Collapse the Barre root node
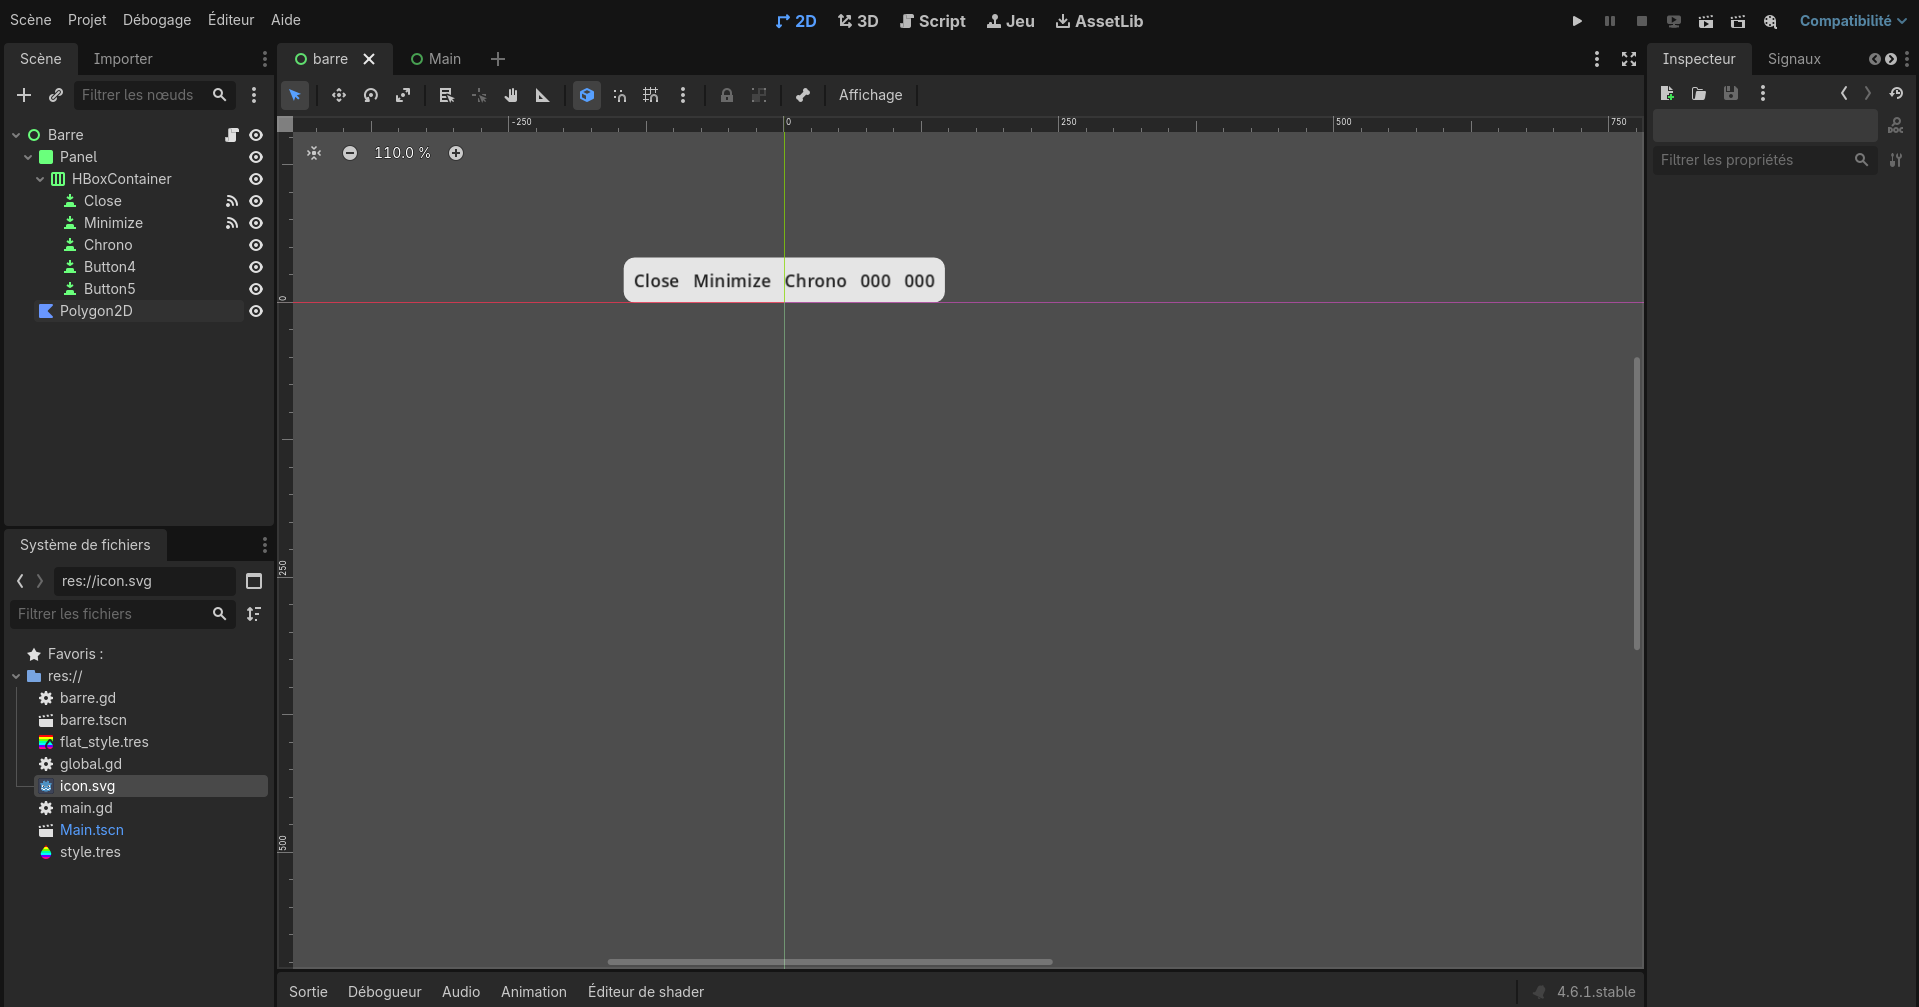This screenshot has height=1007, width=1919. coord(16,135)
